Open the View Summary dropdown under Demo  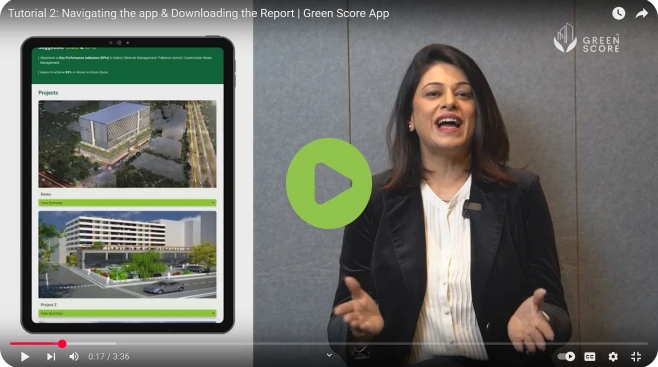(x=127, y=203)
